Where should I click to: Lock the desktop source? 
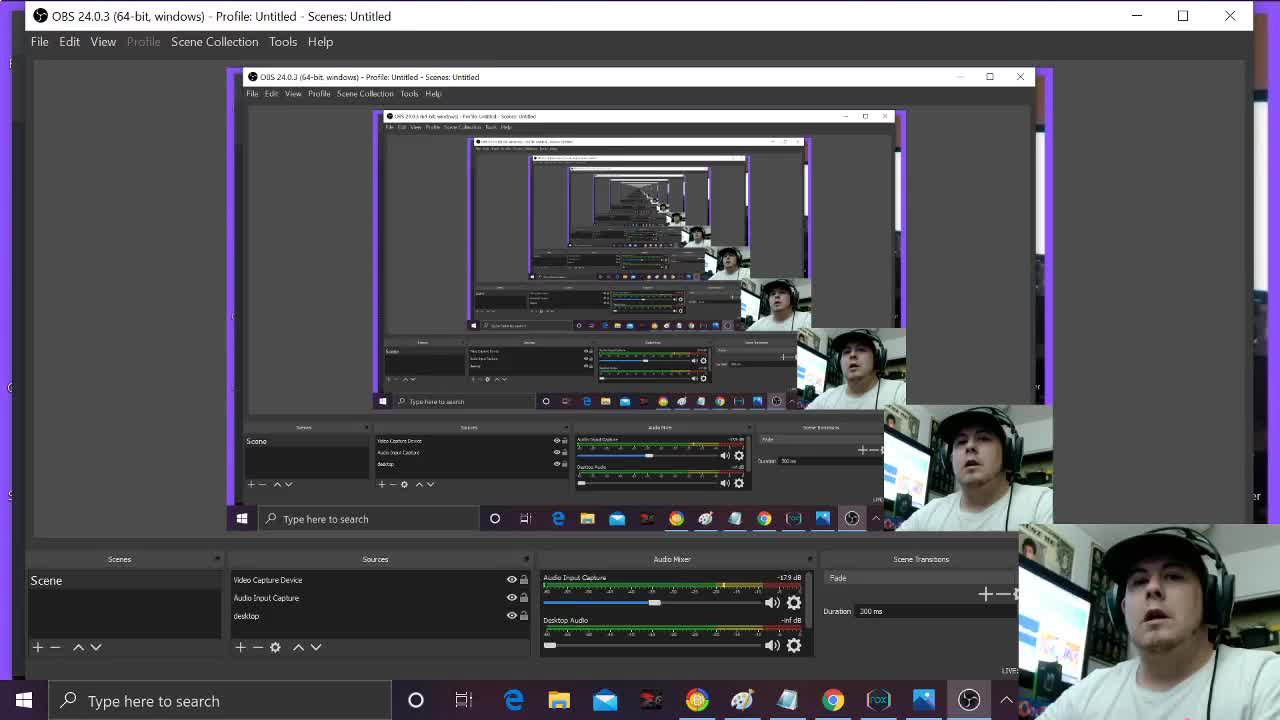click(x=524, y=616)
